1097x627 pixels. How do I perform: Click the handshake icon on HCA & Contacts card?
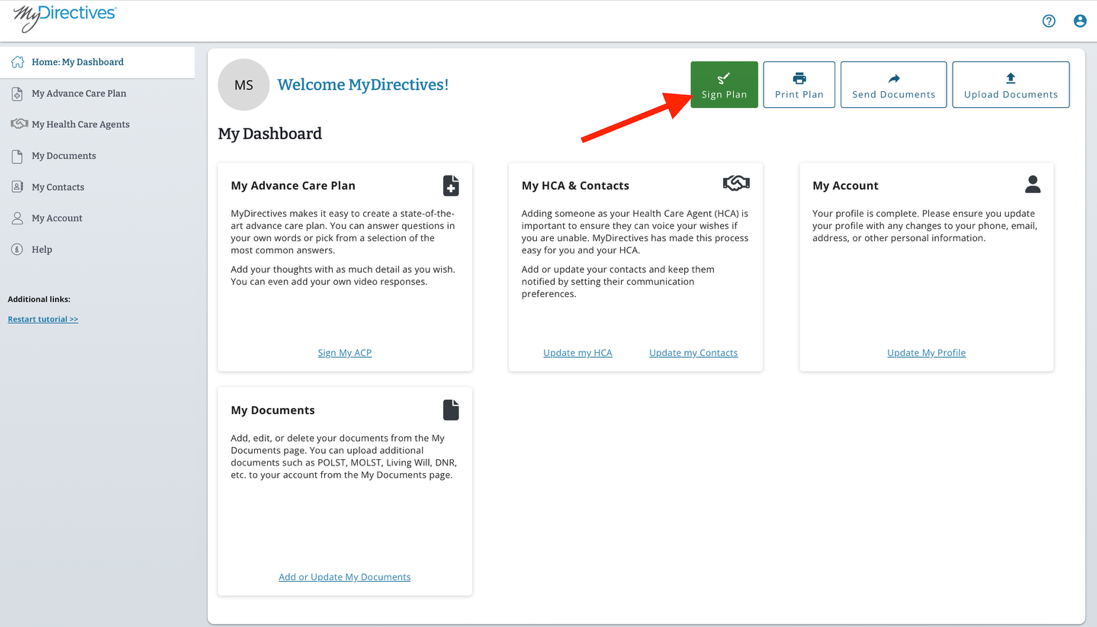click(736, 183)
